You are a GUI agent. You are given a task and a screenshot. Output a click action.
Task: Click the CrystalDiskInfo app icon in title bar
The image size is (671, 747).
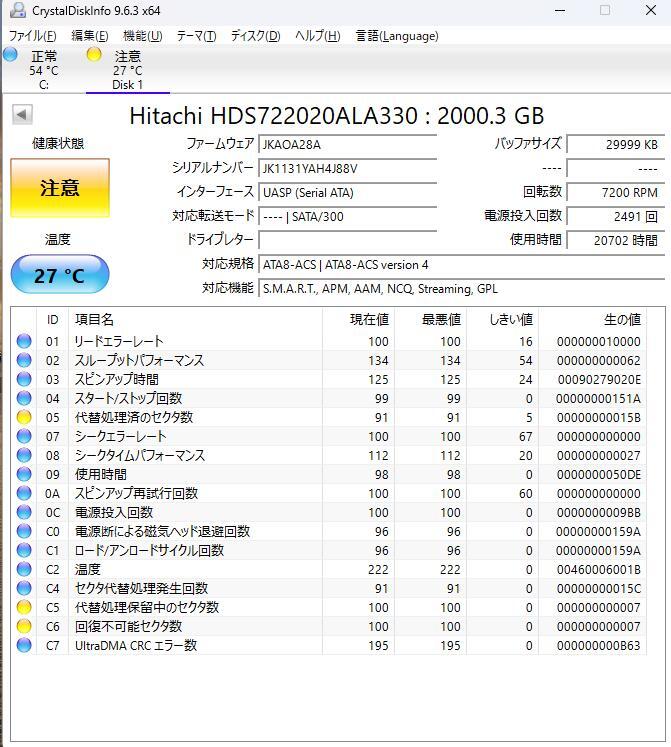pos(16,11)
